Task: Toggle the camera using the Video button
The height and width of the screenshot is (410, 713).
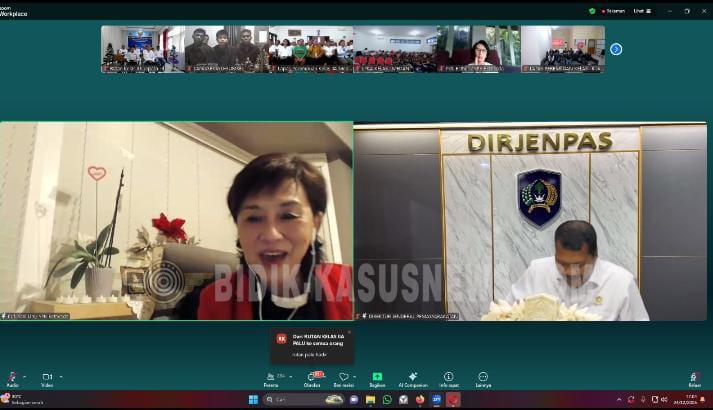Action: 47,378
